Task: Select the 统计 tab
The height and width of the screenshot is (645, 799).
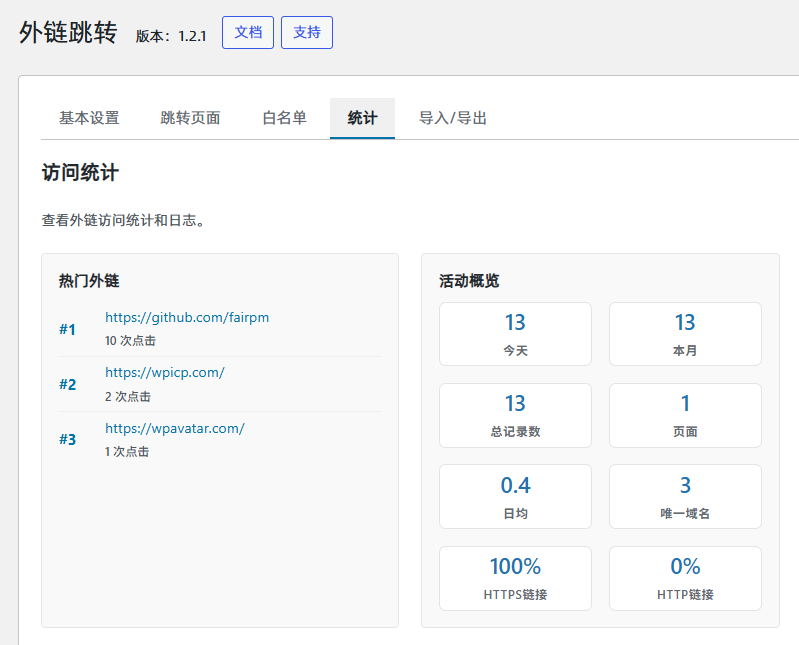Action: [362, 118]
